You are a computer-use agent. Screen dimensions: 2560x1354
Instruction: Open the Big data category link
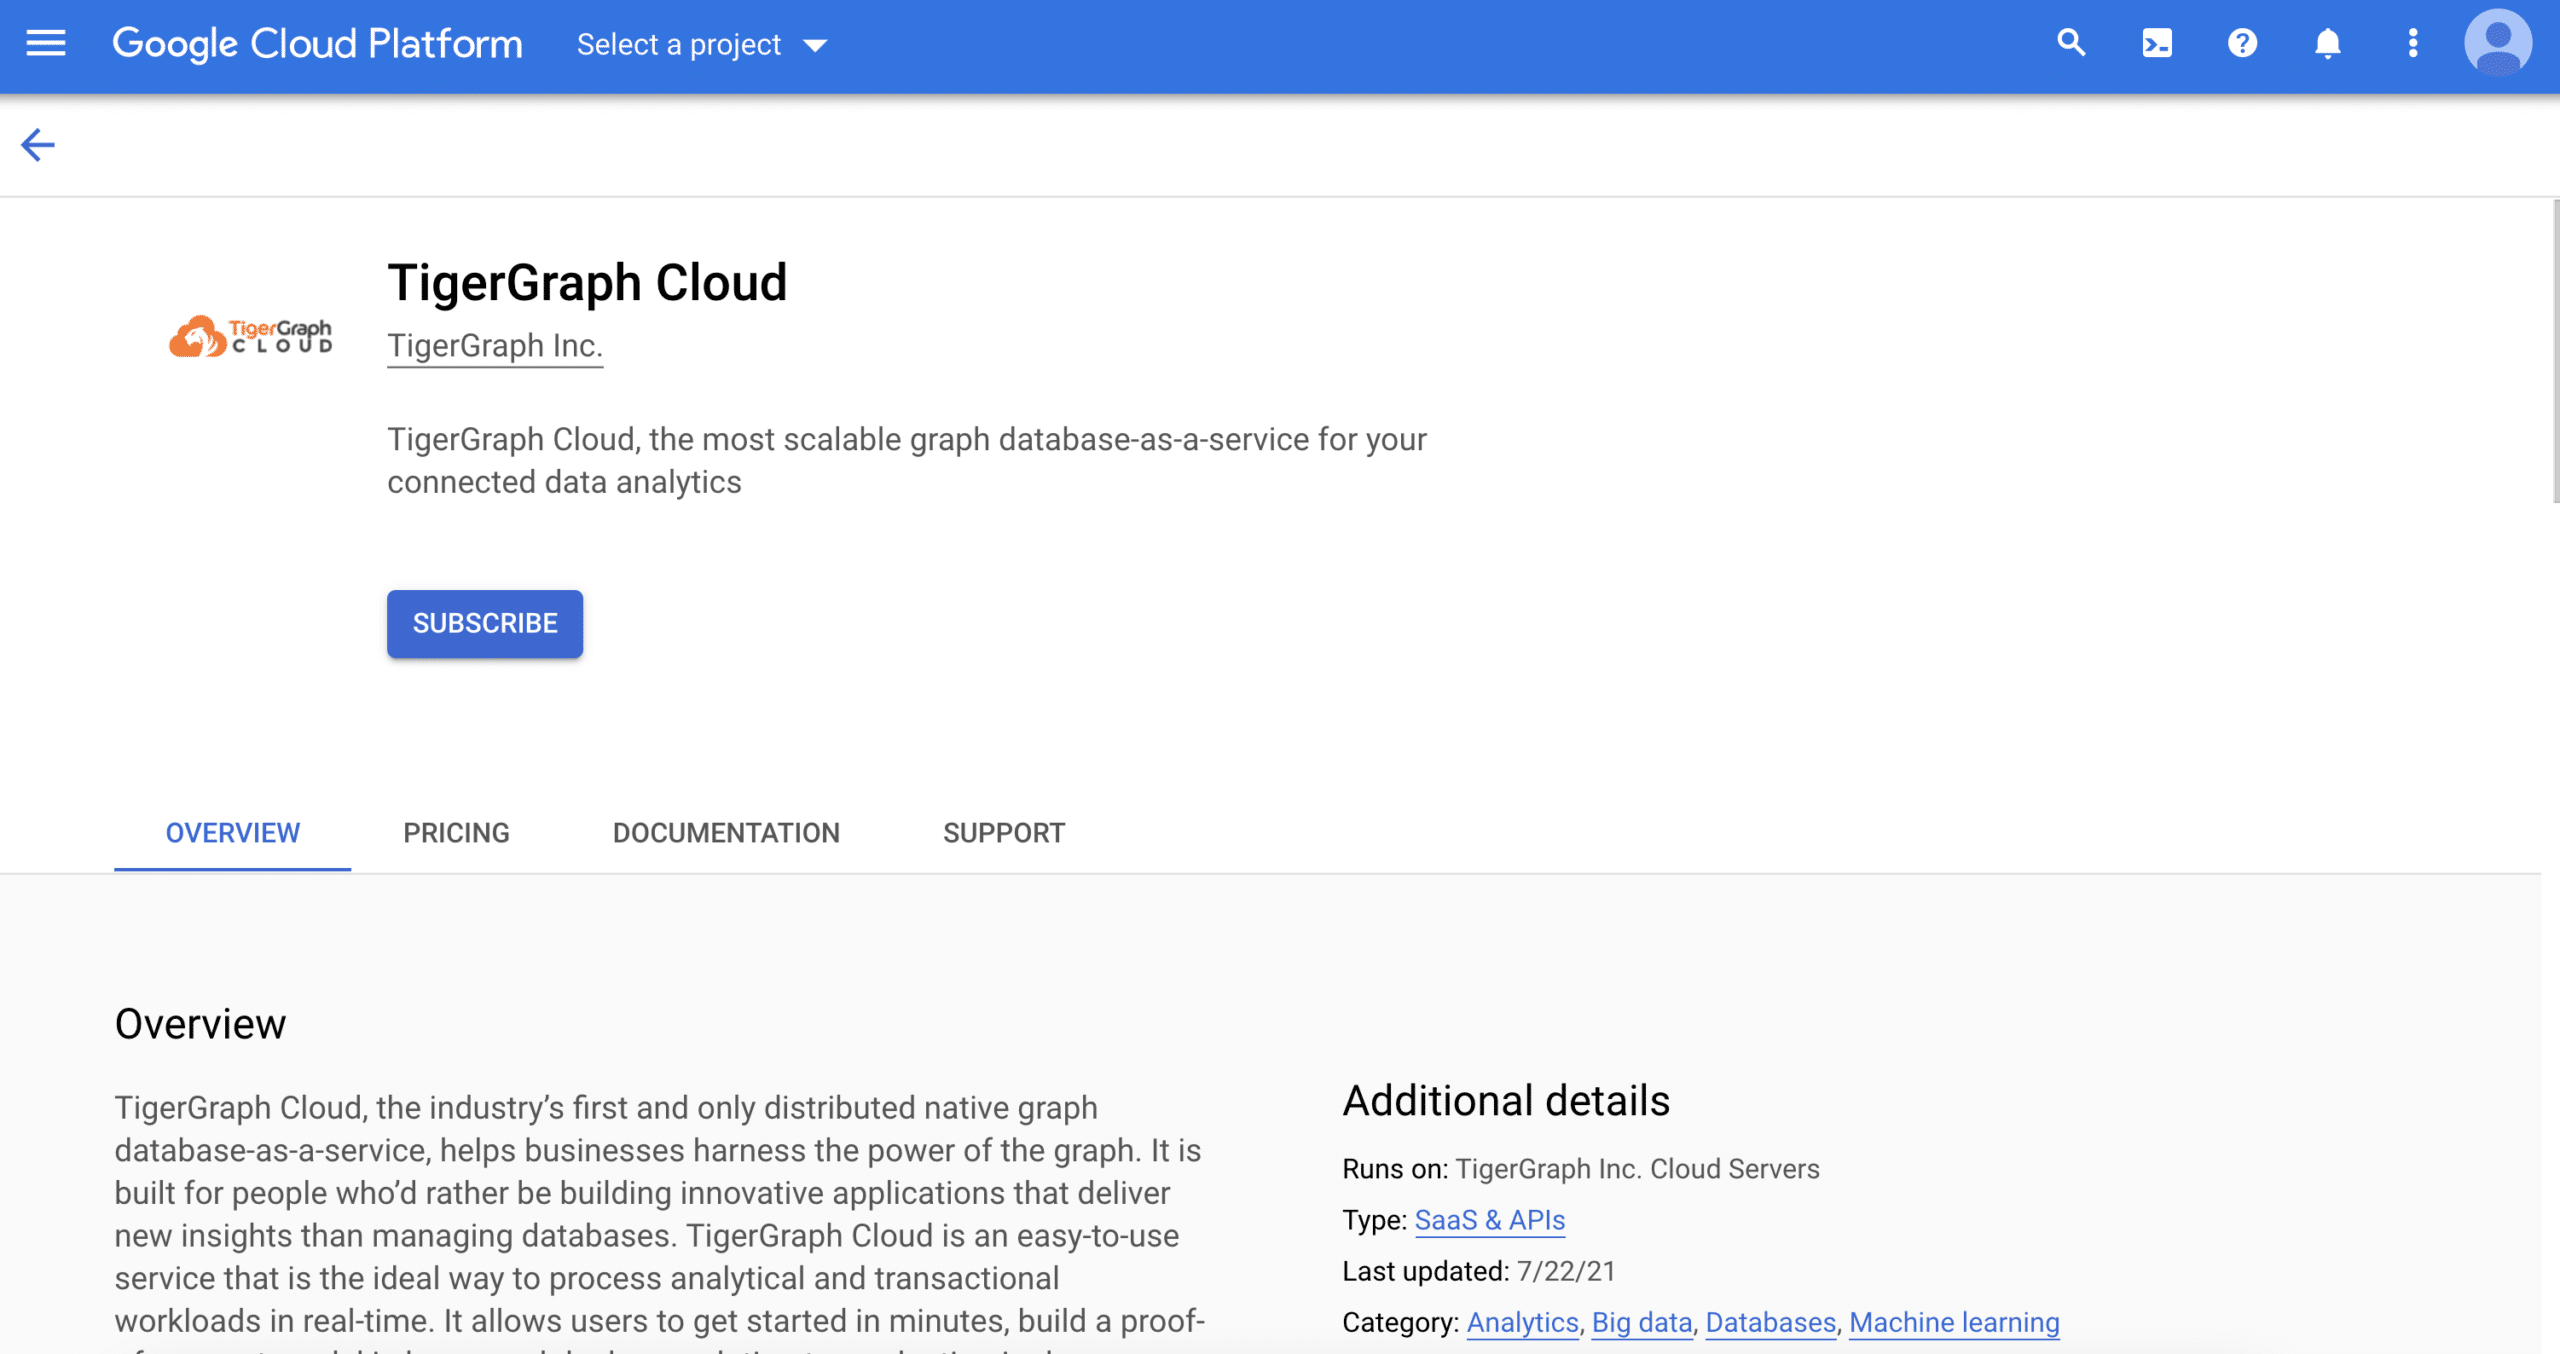[1642, 1322]
